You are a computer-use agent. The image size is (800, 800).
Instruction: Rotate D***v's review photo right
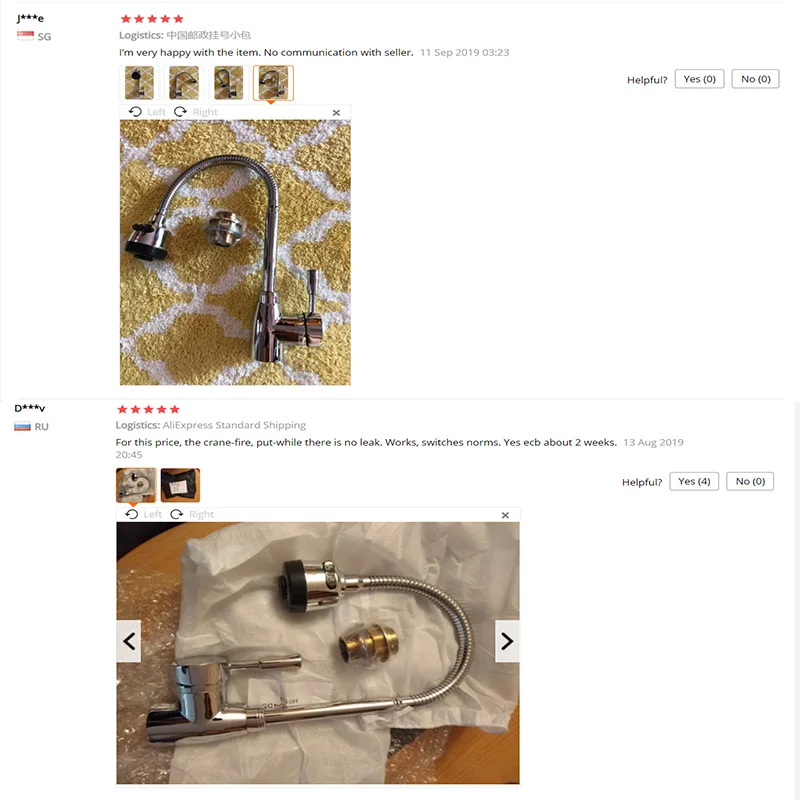tap(192, 514)
